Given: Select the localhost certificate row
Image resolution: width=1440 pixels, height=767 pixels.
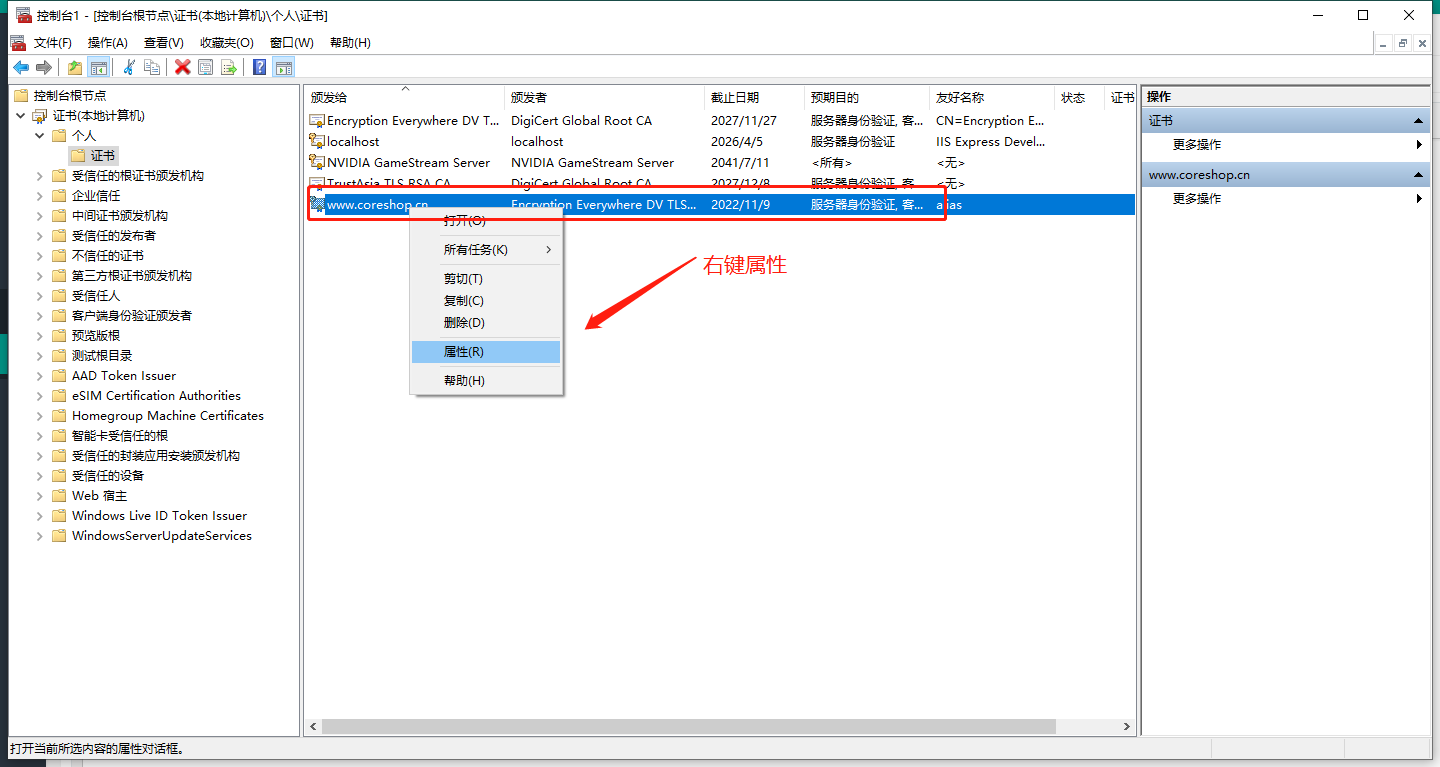Looking at the screenshot, I should [x=353, y=142].
